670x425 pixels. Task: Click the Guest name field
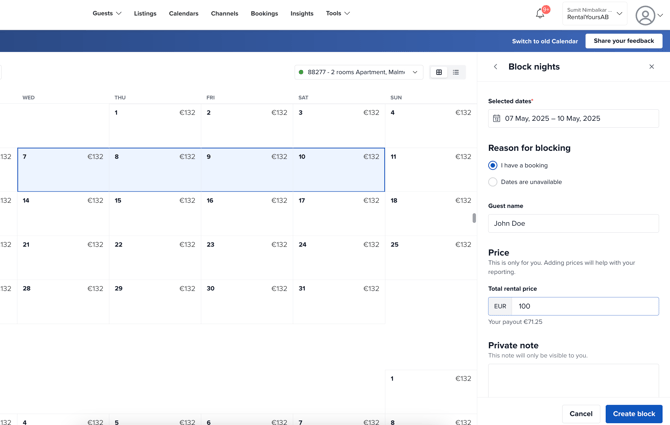click(x=573, y=223)
